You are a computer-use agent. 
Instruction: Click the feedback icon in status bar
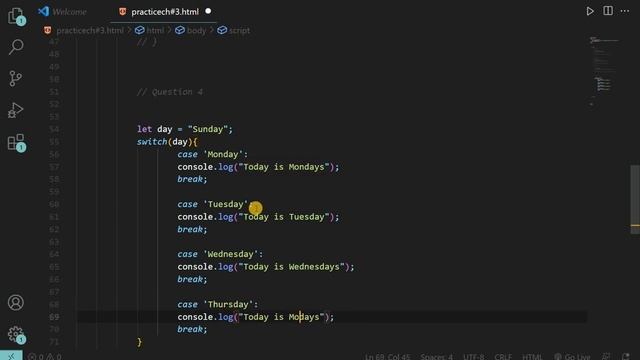[x=607, y=356]
